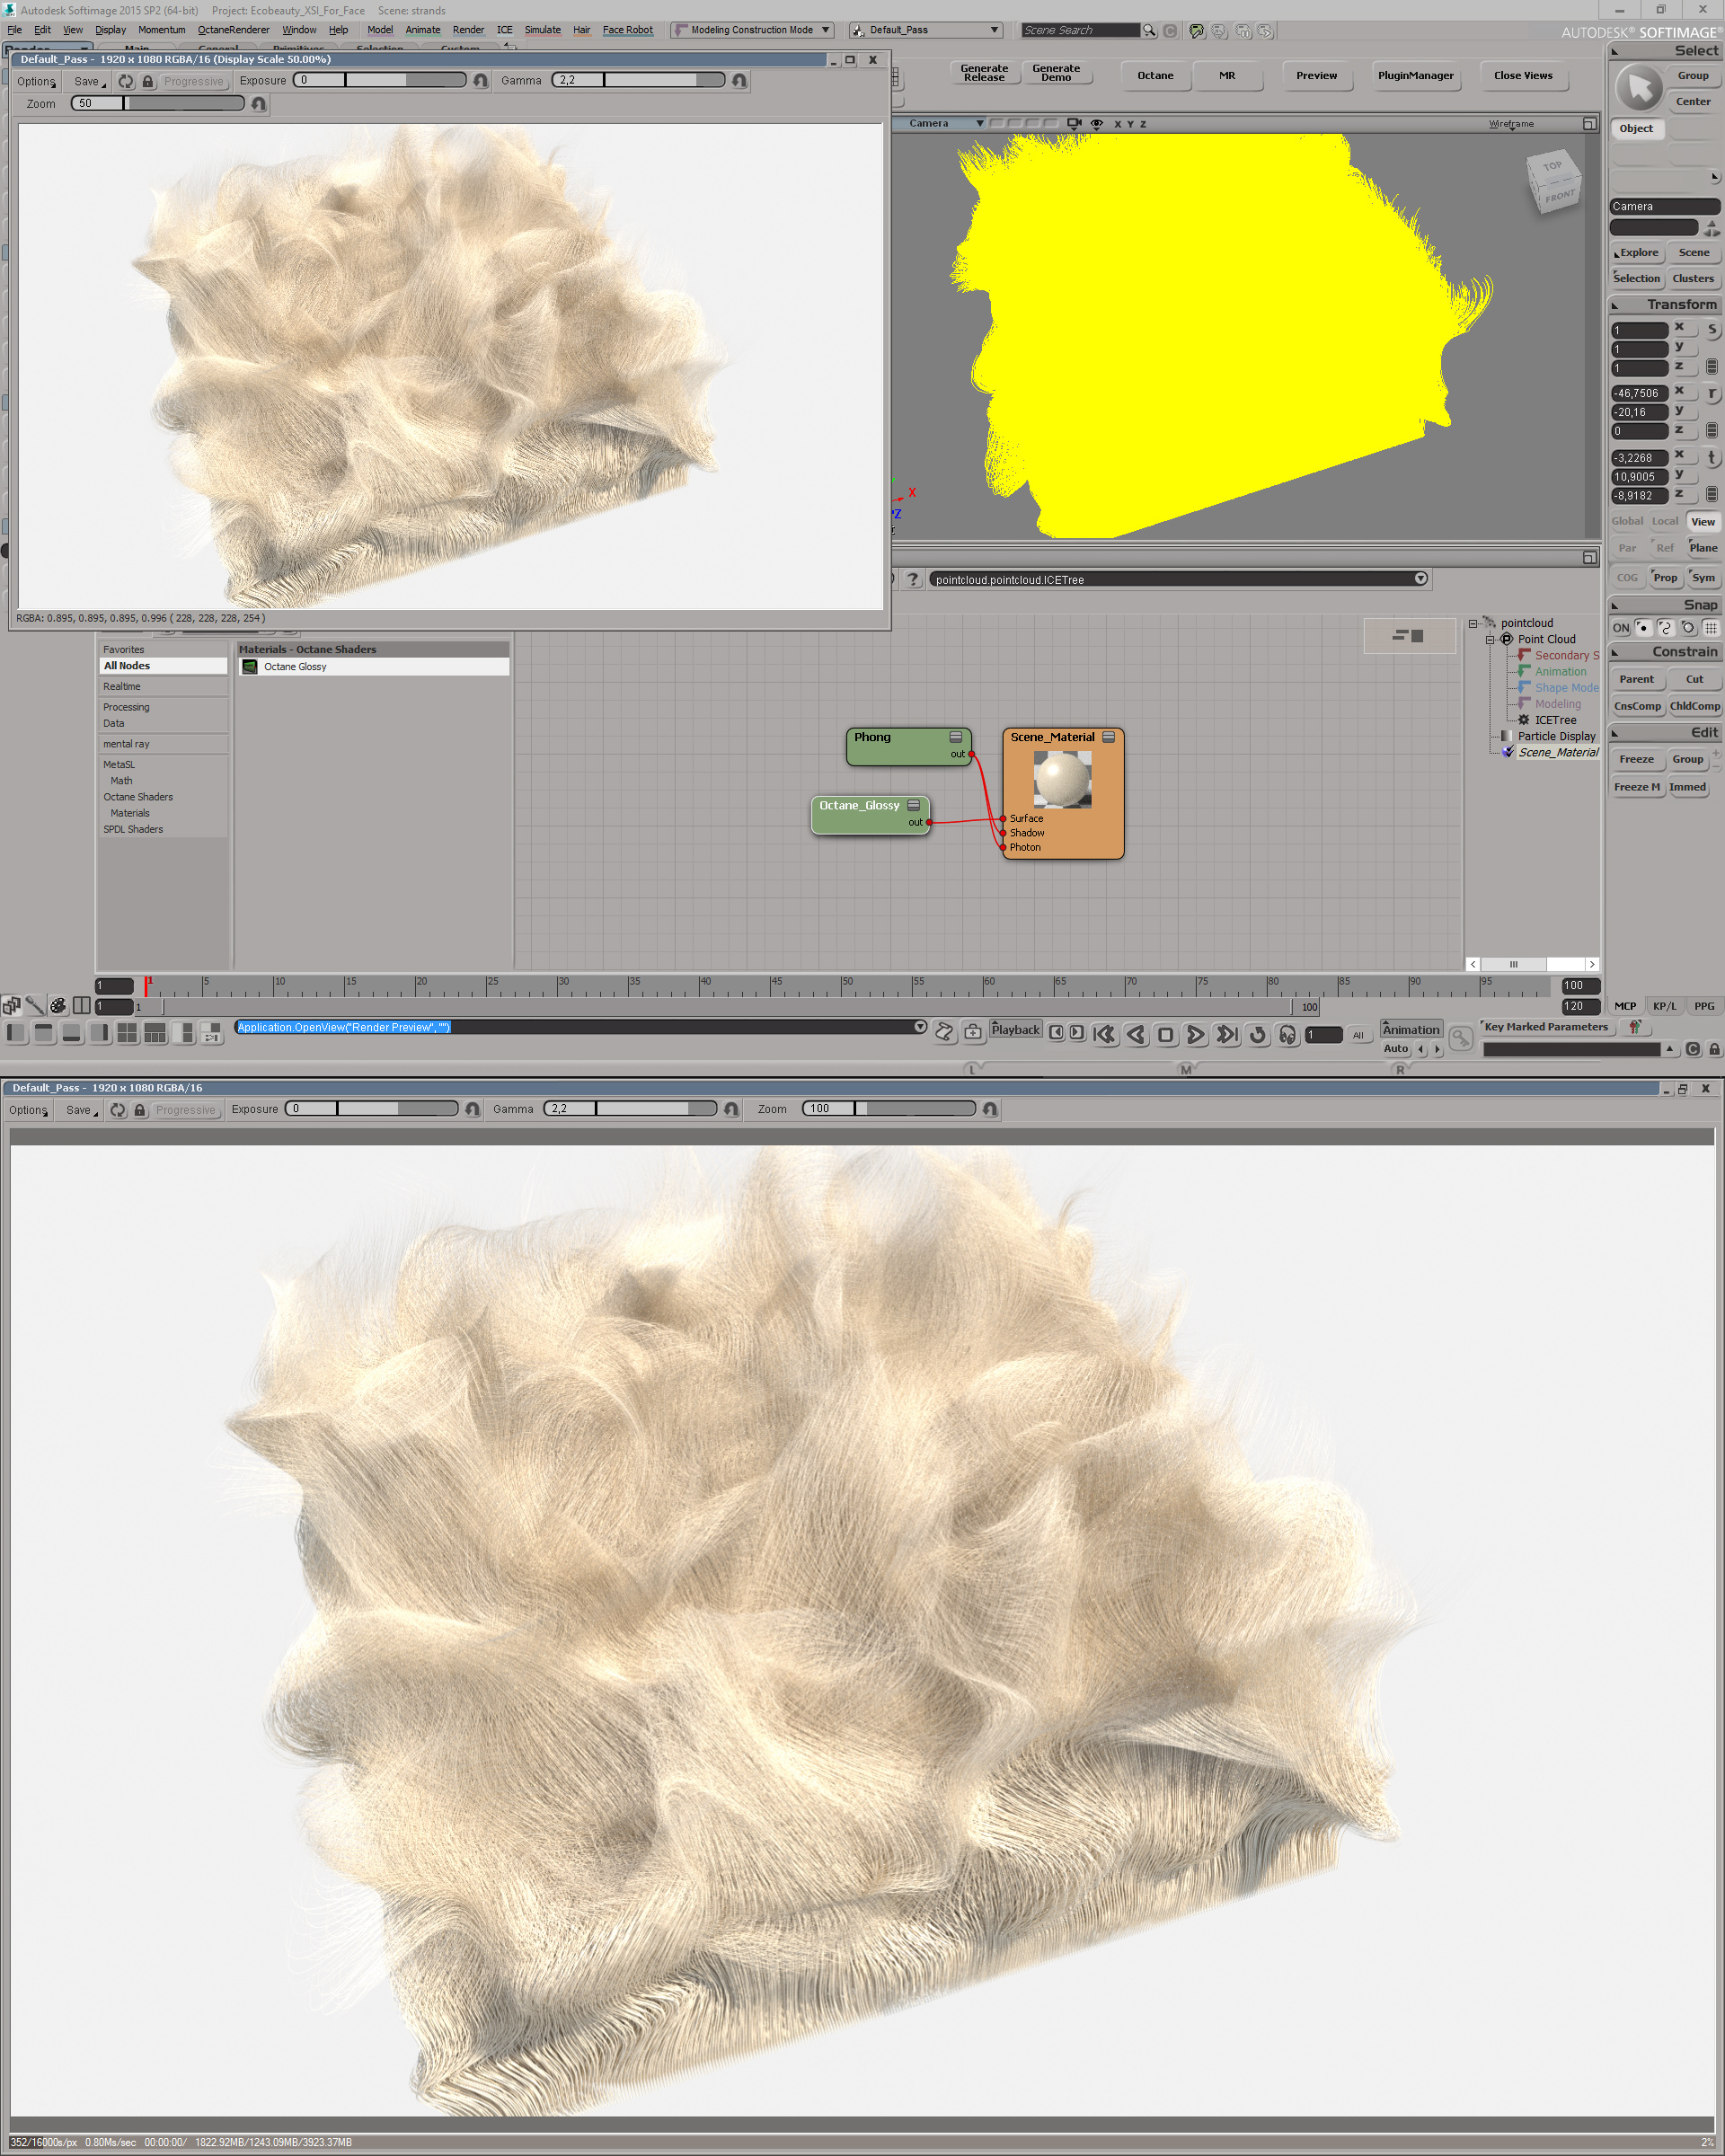This screenshot has width=1725, height=2156.
Task: Click the key icon beside Animation
Action: tap(1461, 1039)
